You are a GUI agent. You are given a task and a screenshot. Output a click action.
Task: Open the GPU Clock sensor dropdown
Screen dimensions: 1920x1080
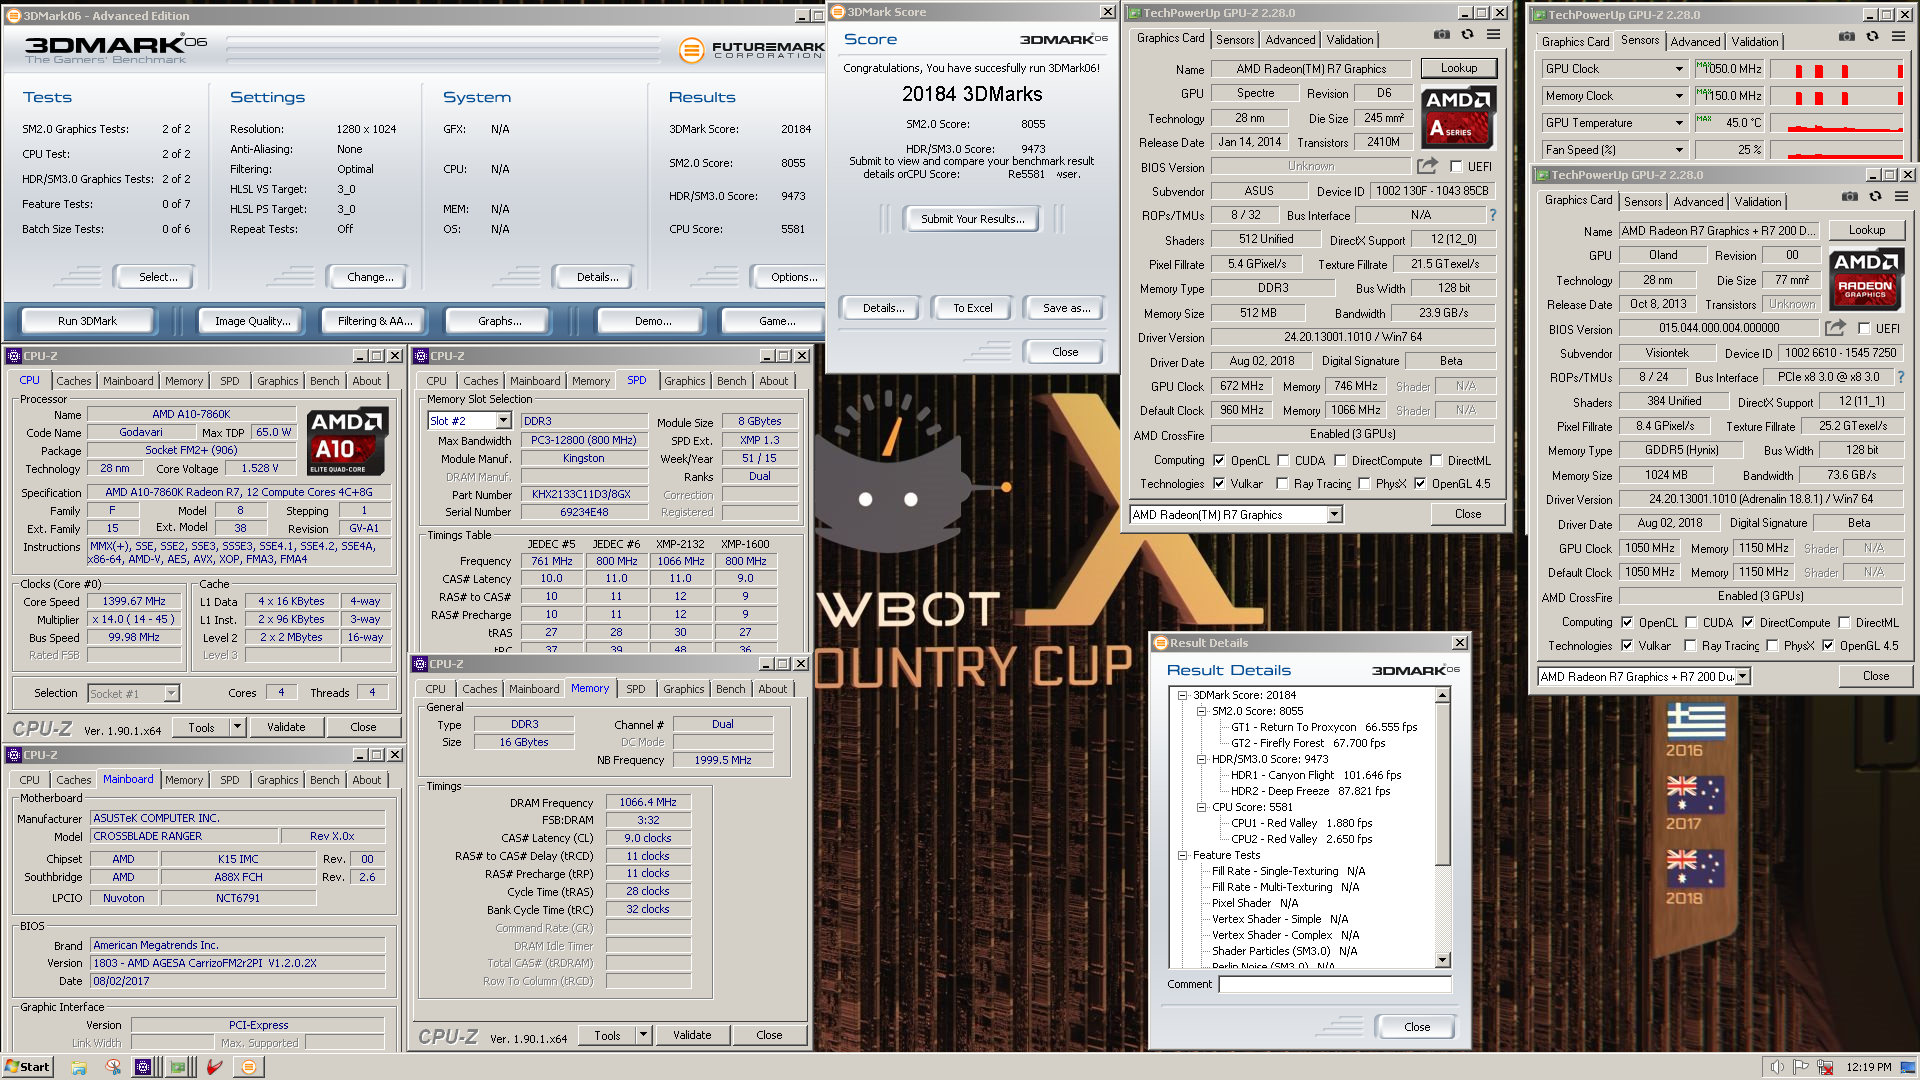[1679, 69]
